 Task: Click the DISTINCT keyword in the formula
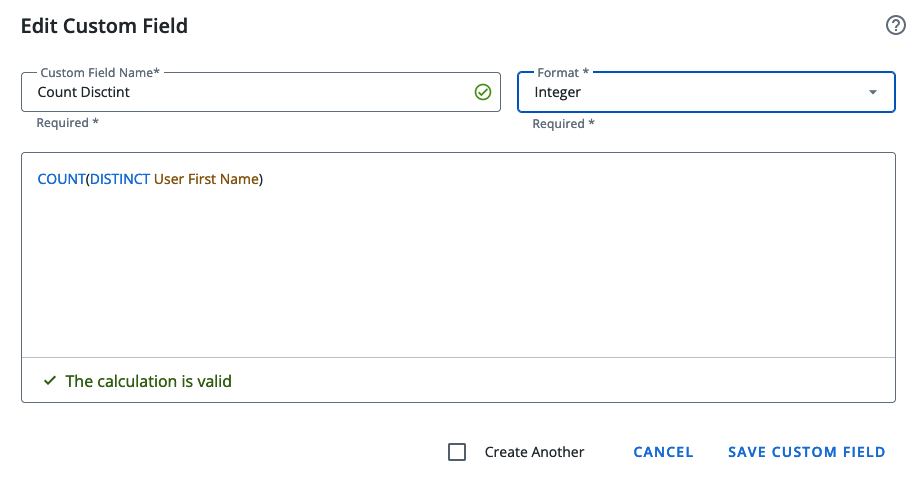click(120, 179)
